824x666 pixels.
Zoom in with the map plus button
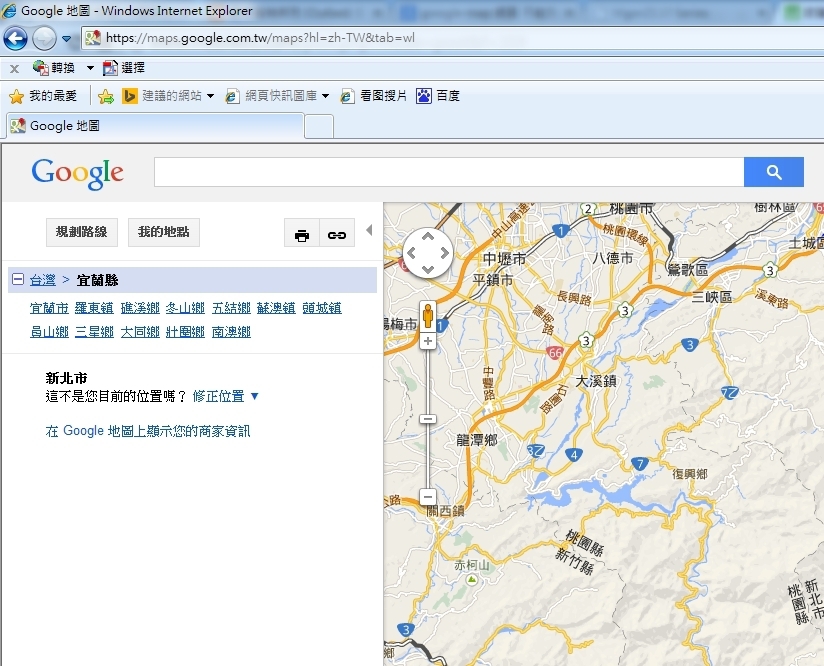[428, 341]
